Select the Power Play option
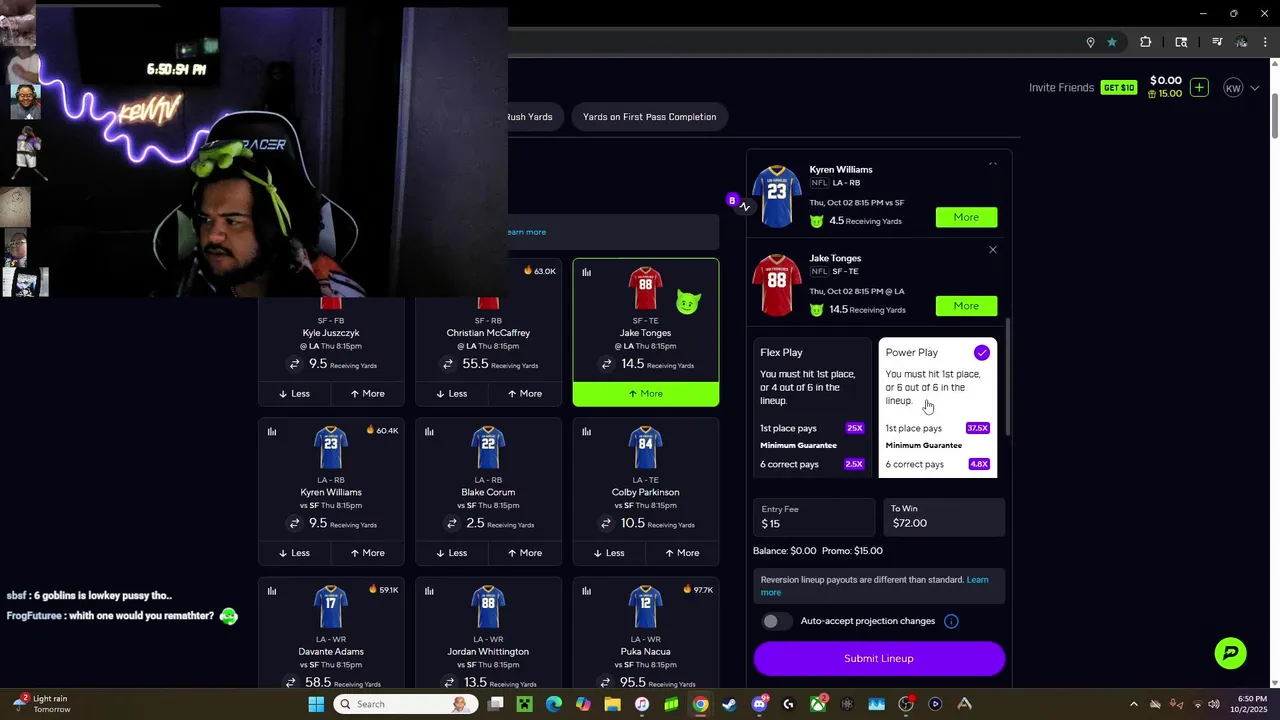This screenshot has width=1280, height=720. tap(938, 410)
